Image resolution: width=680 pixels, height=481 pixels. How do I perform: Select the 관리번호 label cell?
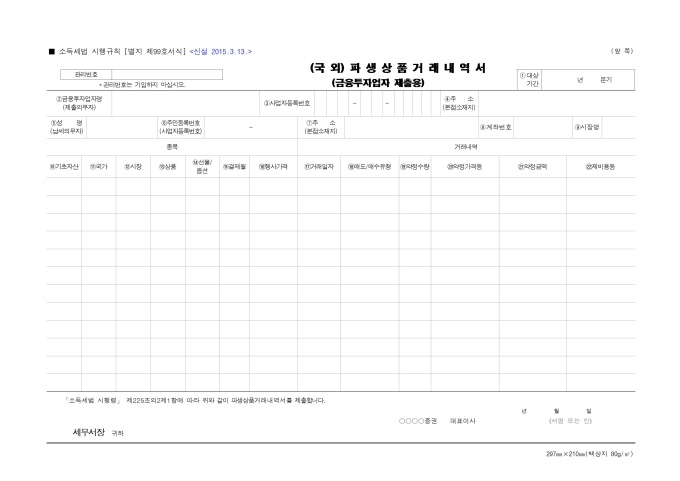pos(86,75)
